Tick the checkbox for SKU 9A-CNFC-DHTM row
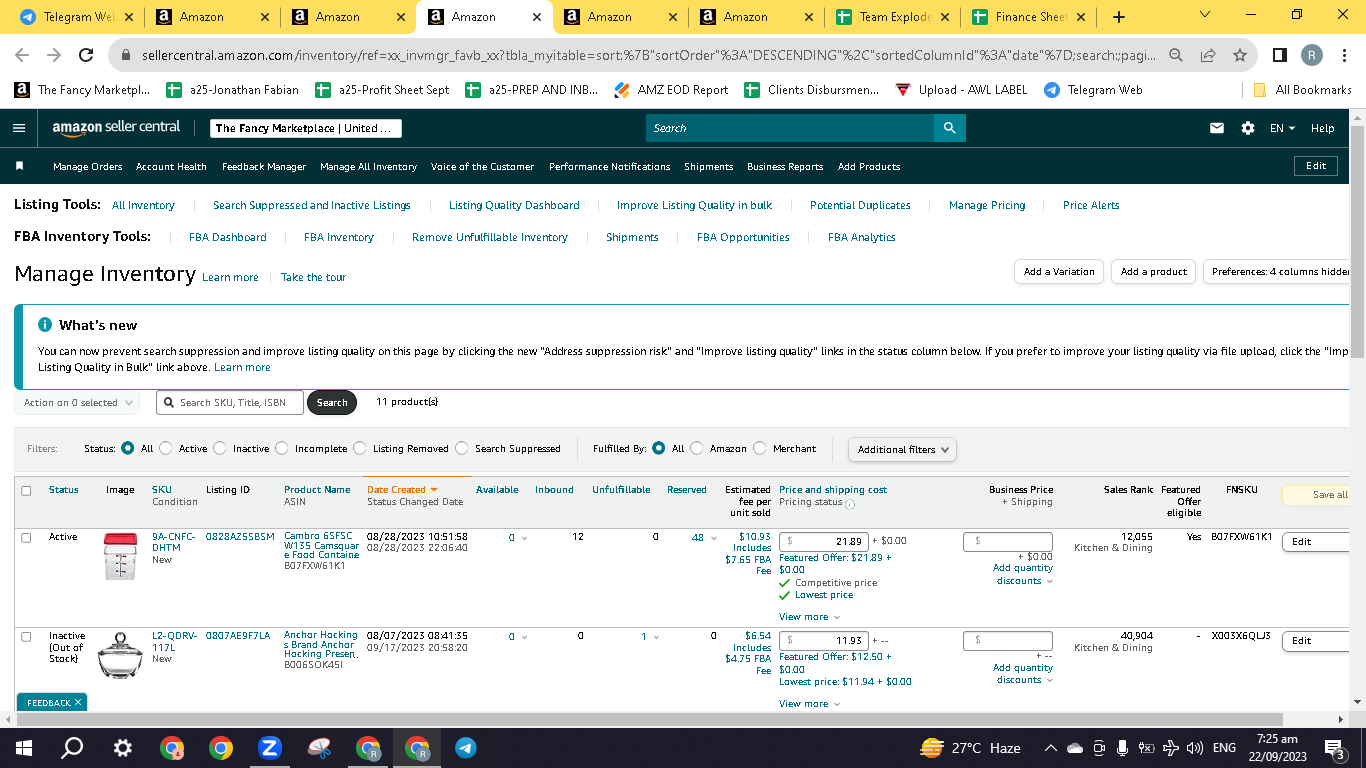Screen dimensions: 1366x768 (x=26, y=538)
